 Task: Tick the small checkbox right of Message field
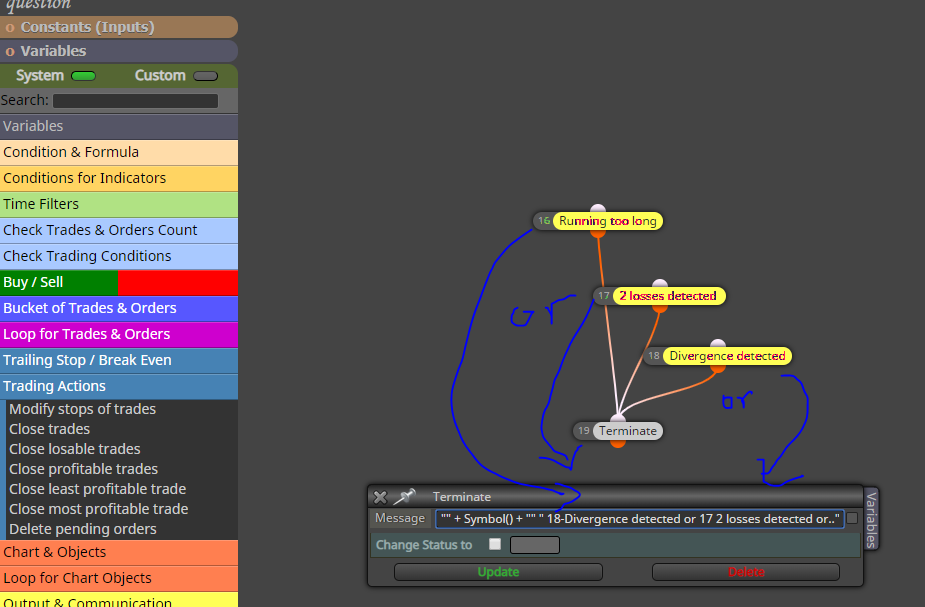point(852,519)
